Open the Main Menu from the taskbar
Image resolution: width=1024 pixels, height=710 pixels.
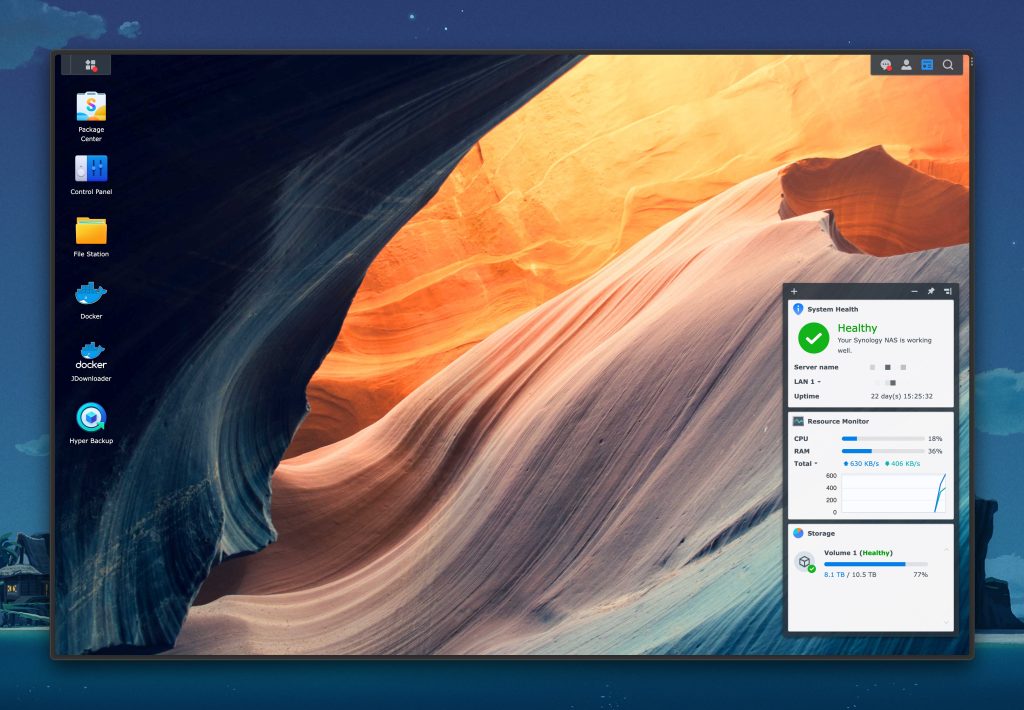[91, 65]
